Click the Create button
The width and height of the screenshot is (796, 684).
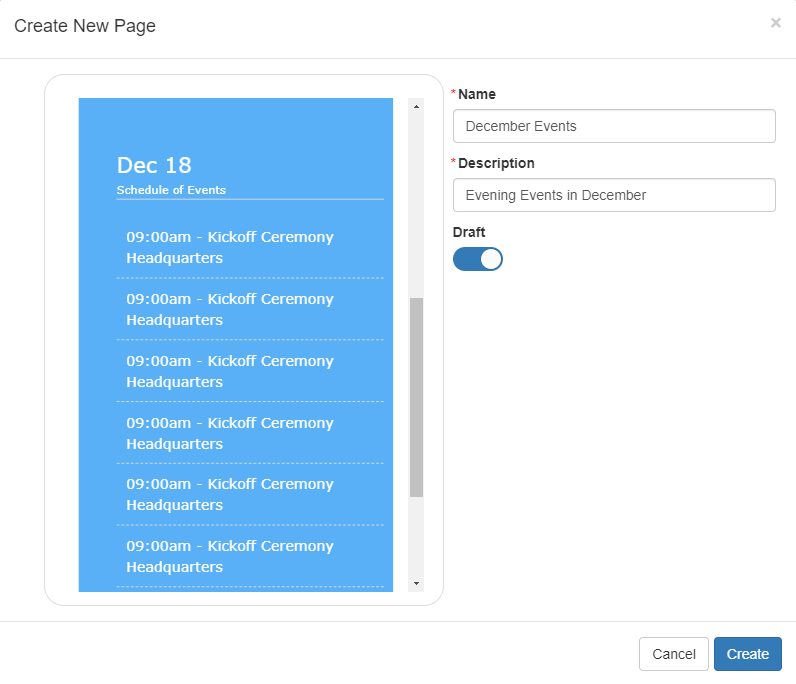click(x=747, y=654)
